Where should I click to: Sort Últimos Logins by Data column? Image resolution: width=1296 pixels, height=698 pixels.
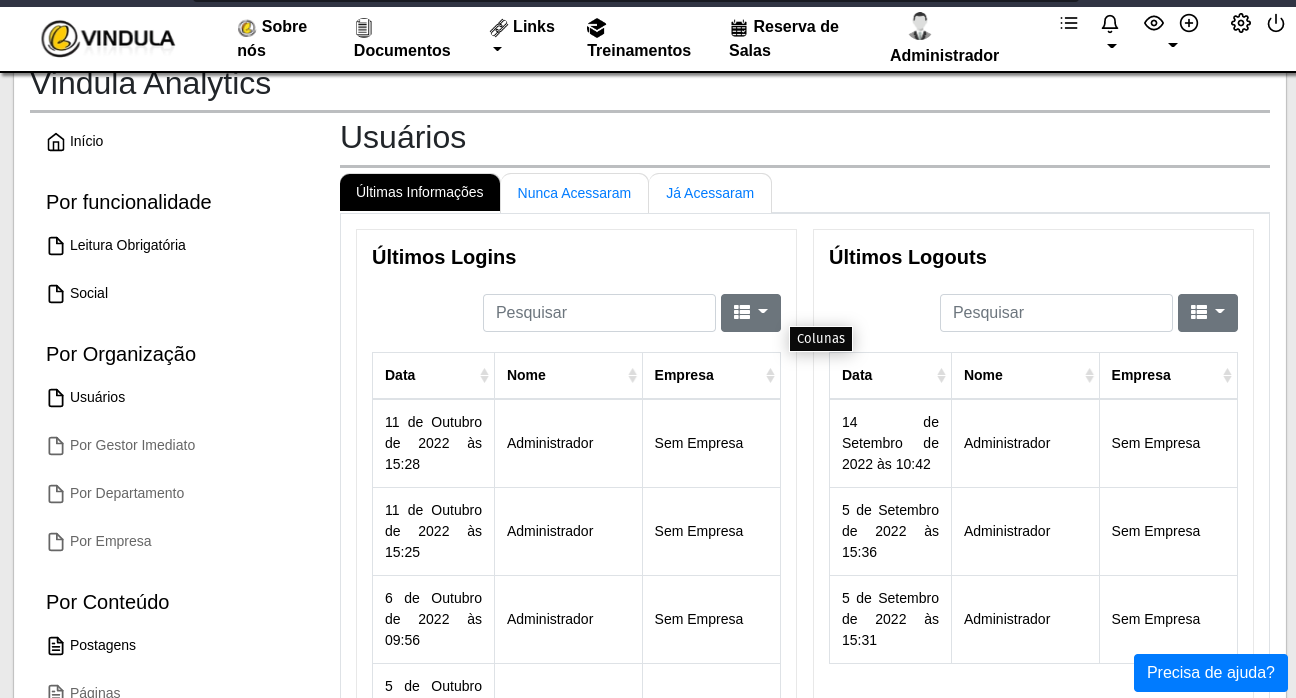pos(433,376)
